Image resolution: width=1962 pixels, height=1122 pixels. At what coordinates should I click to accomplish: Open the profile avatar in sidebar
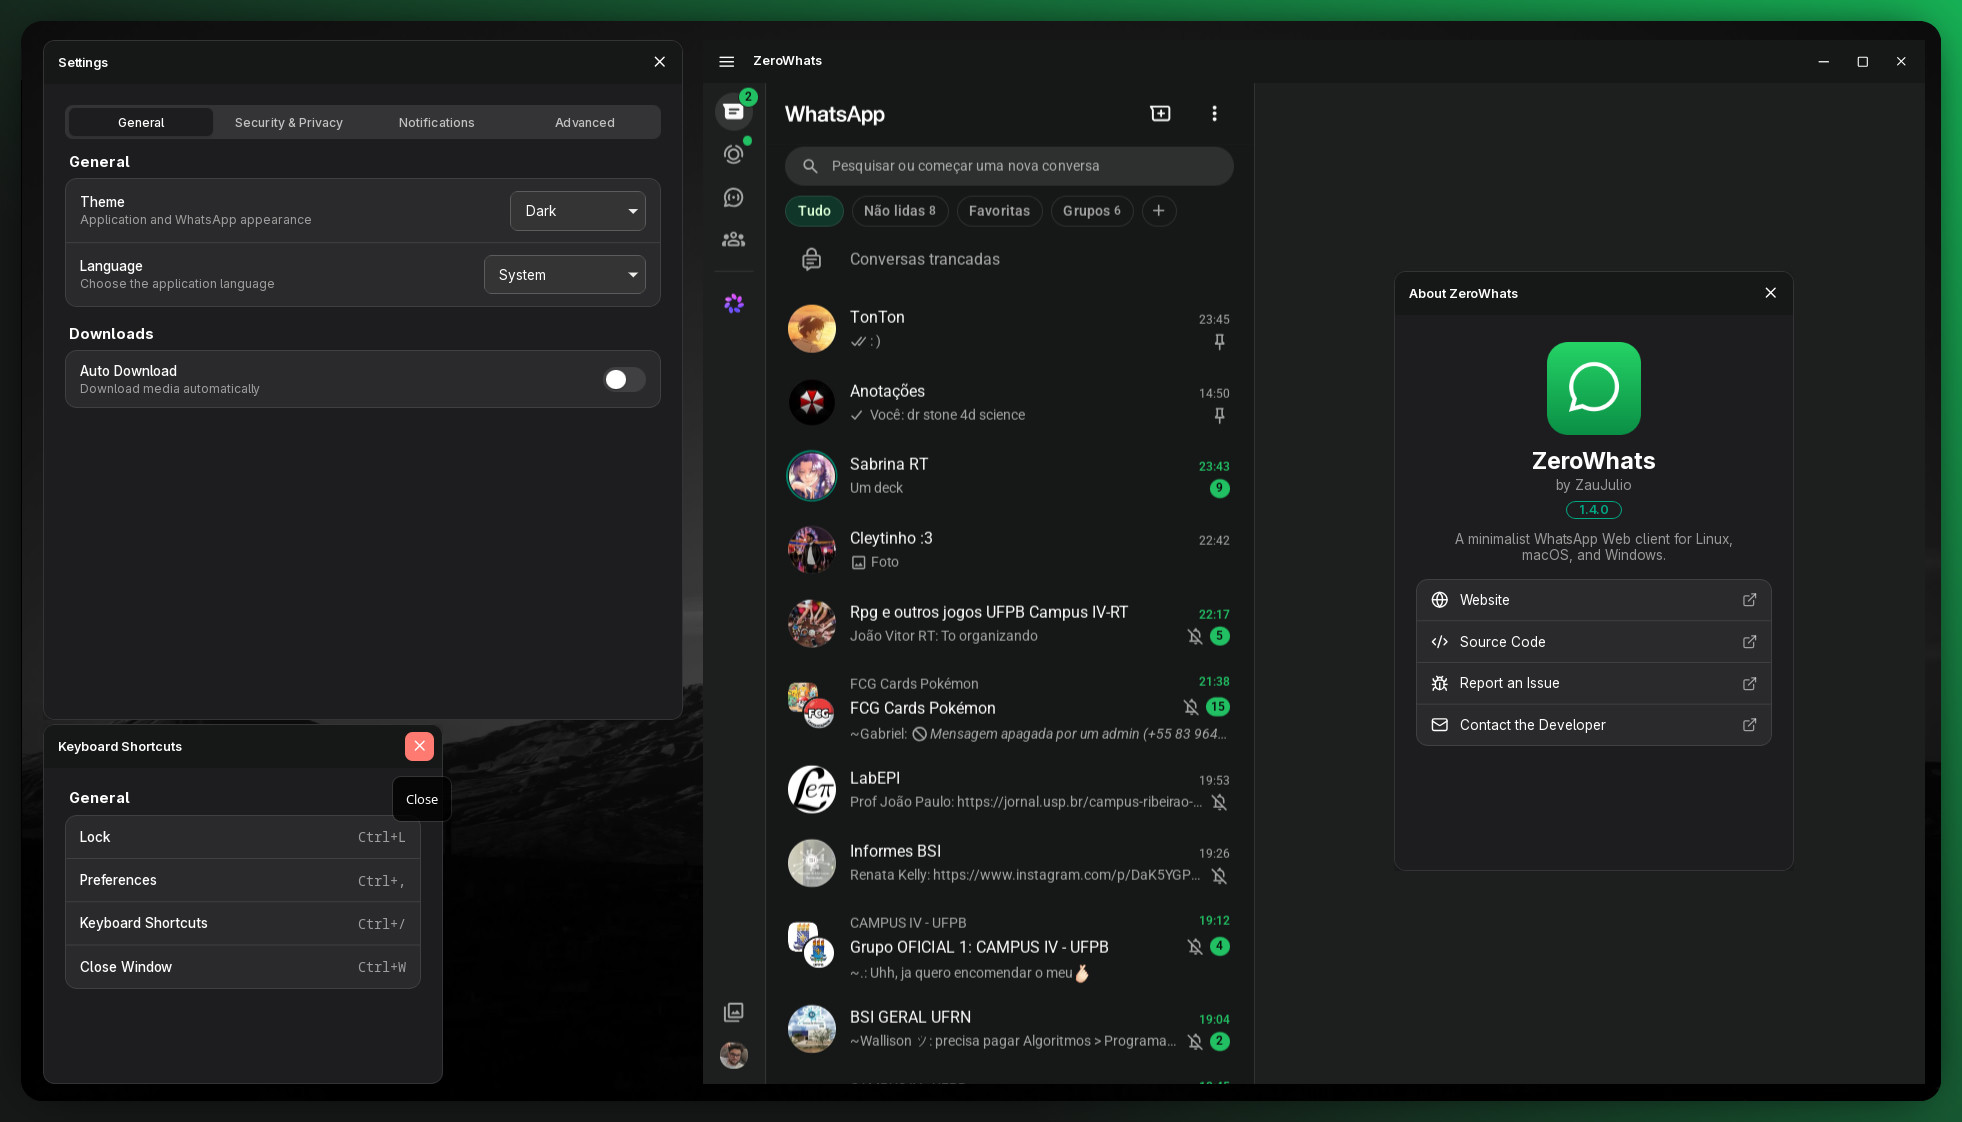pyautogui.click(x=734, y=1055)
